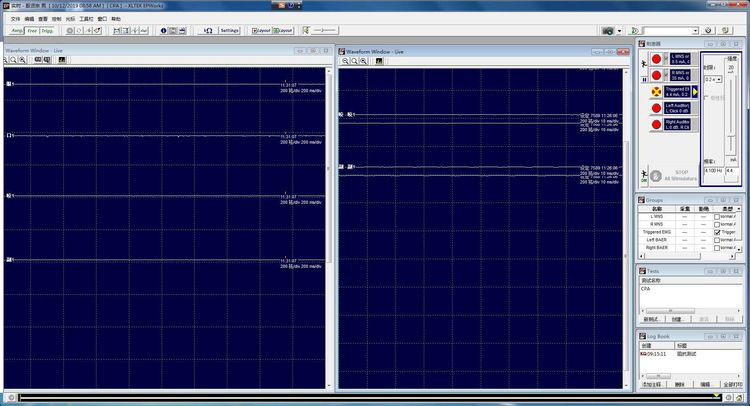Toggle the Trigg mode button
The image size is (750, 406).
click(x=47, y=31)
